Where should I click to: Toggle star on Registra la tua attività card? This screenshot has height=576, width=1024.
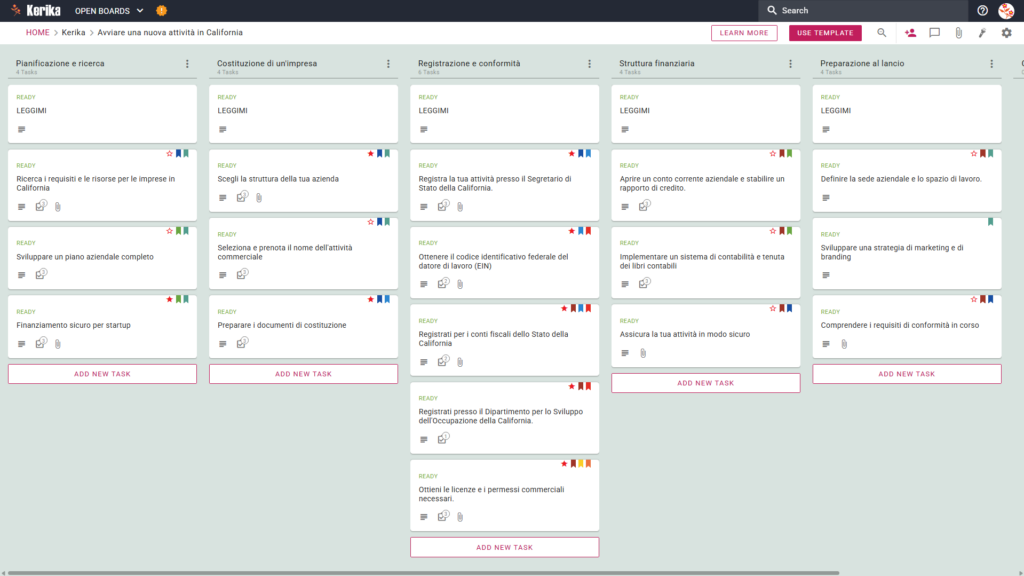[571, 153]
